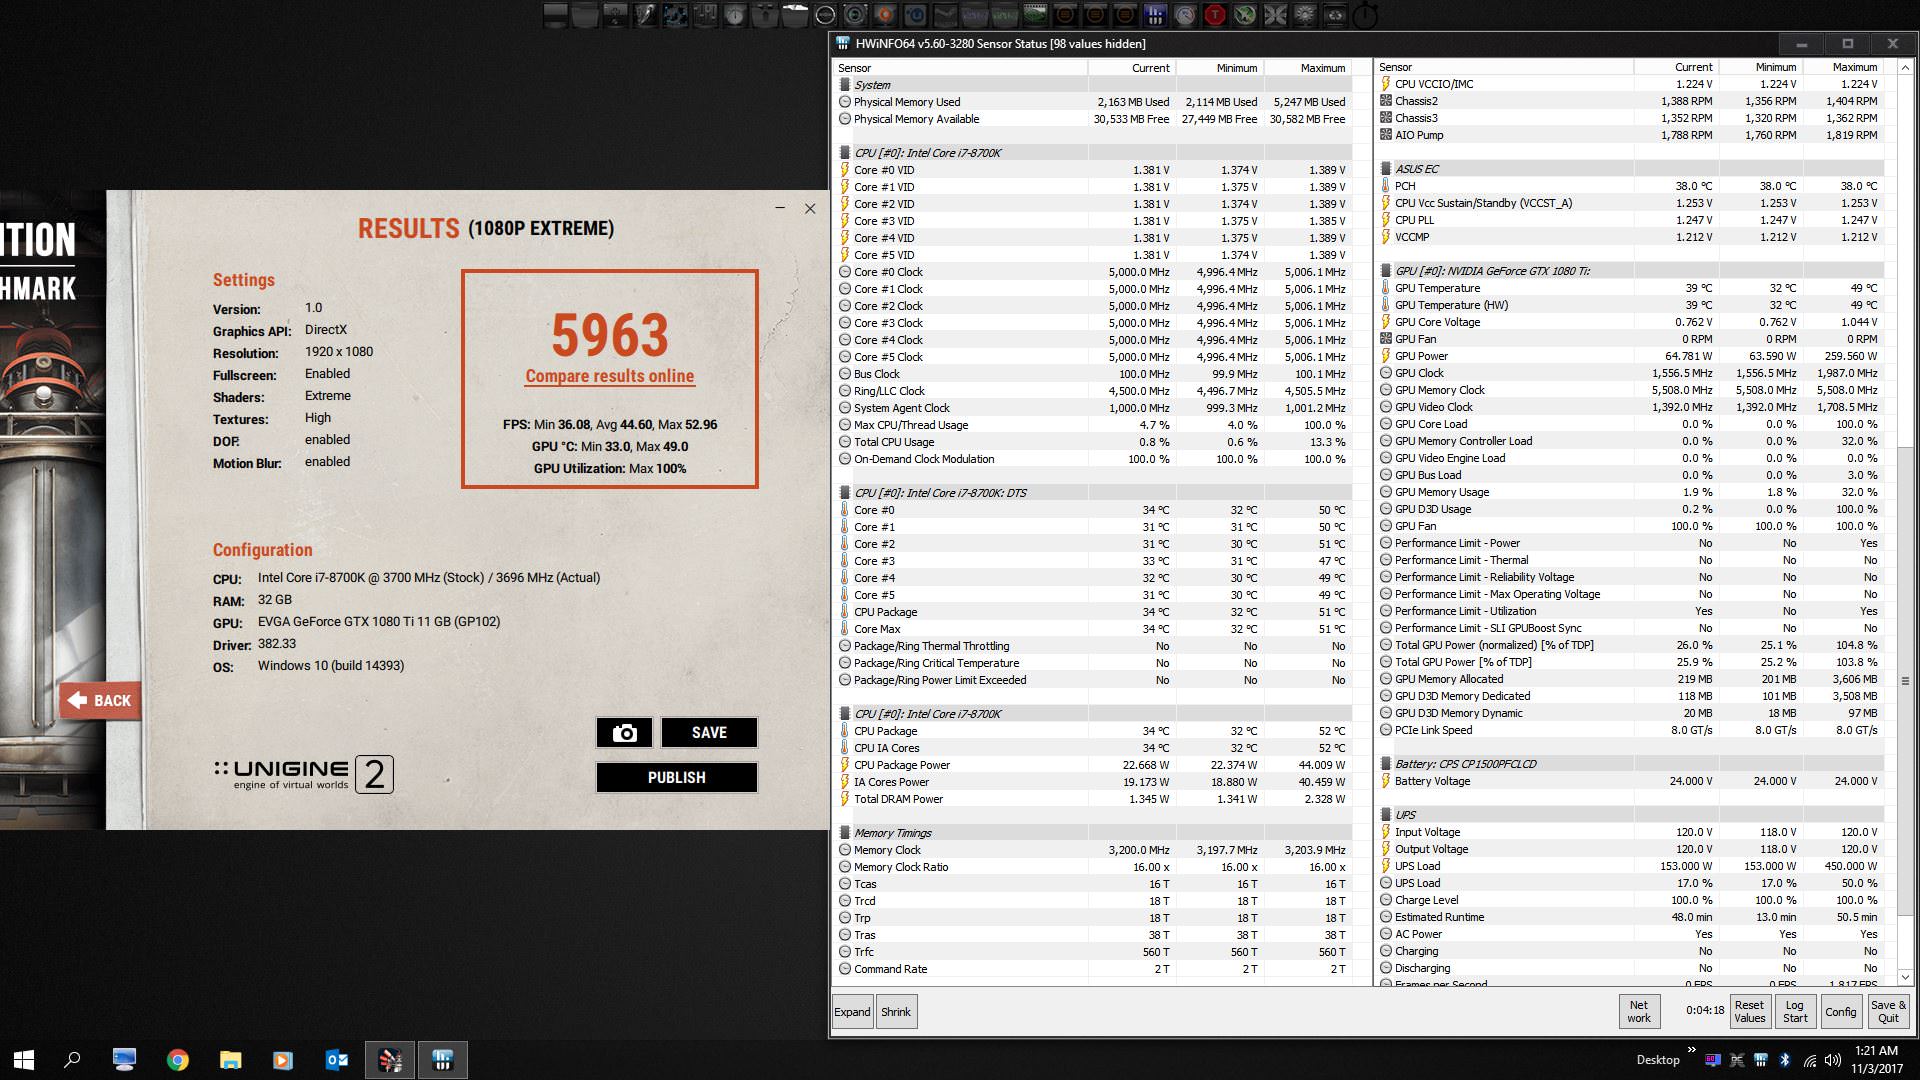Select the ASUS EC group header

(1632, 169)
